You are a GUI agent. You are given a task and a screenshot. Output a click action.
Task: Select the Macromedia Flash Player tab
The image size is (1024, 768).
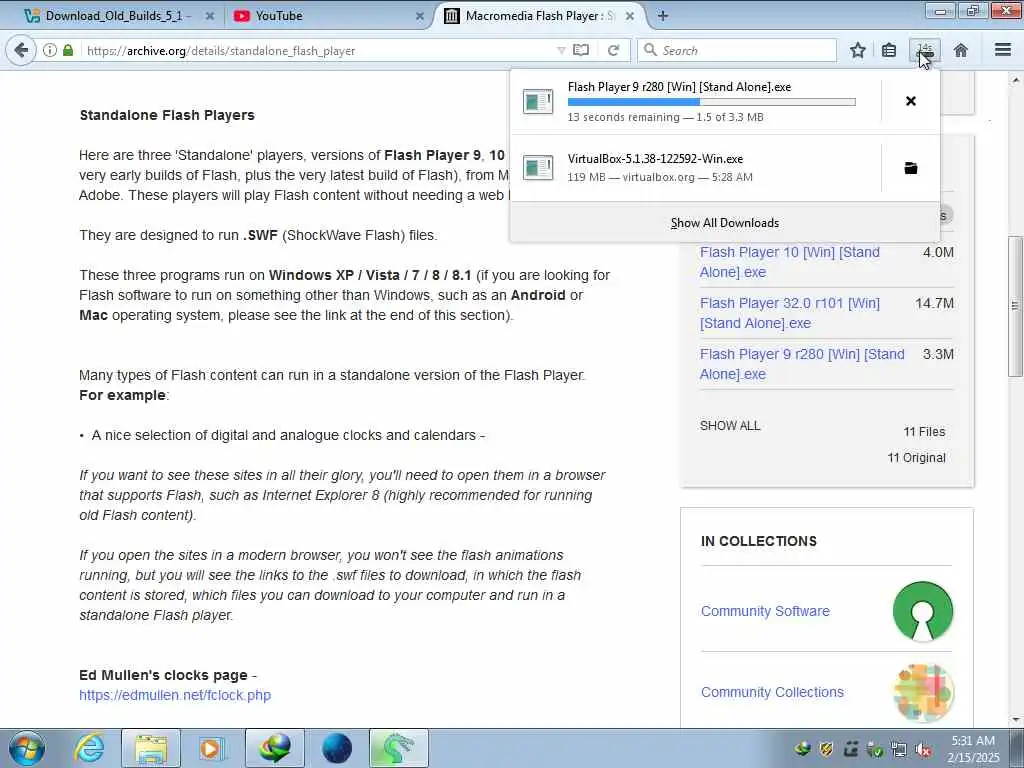pos(539,16)
